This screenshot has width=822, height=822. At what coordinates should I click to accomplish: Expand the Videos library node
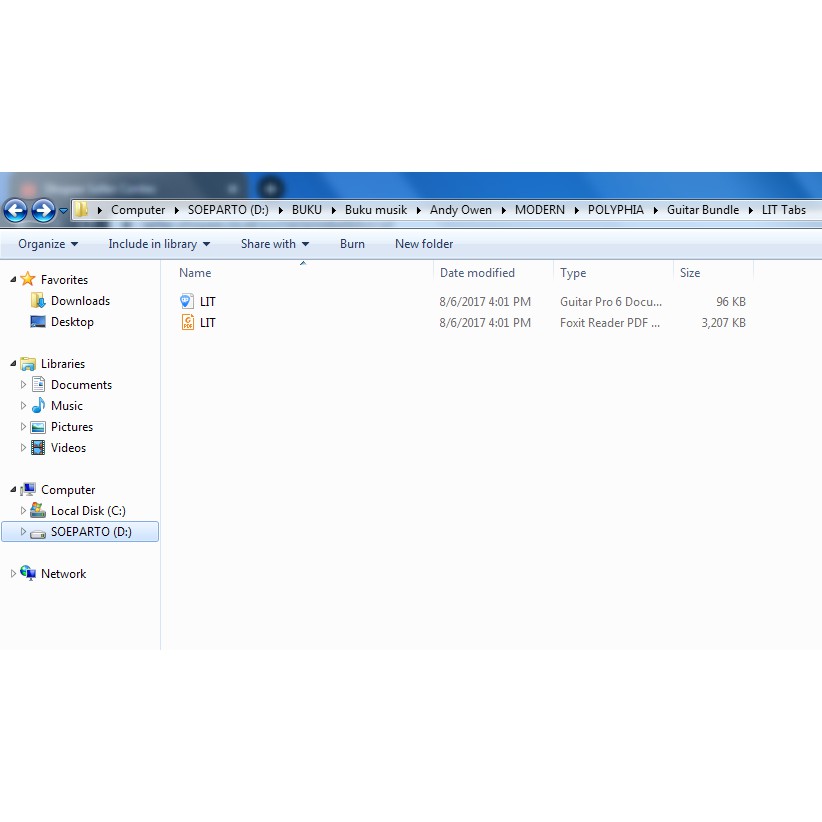23,447
